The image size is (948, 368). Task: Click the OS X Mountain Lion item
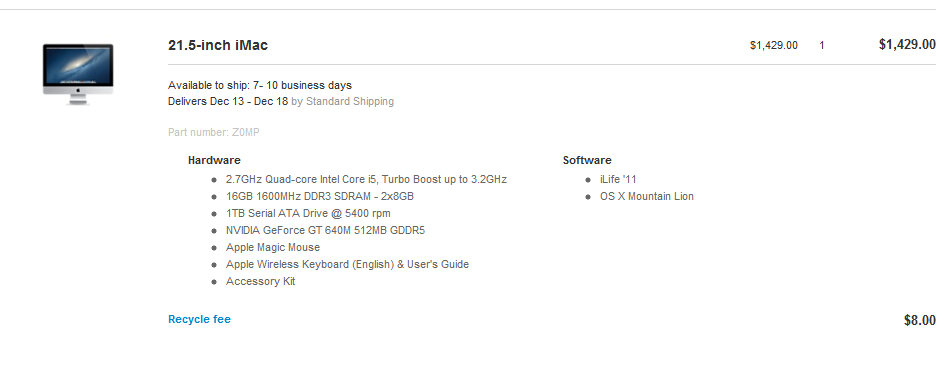point(646,196)
